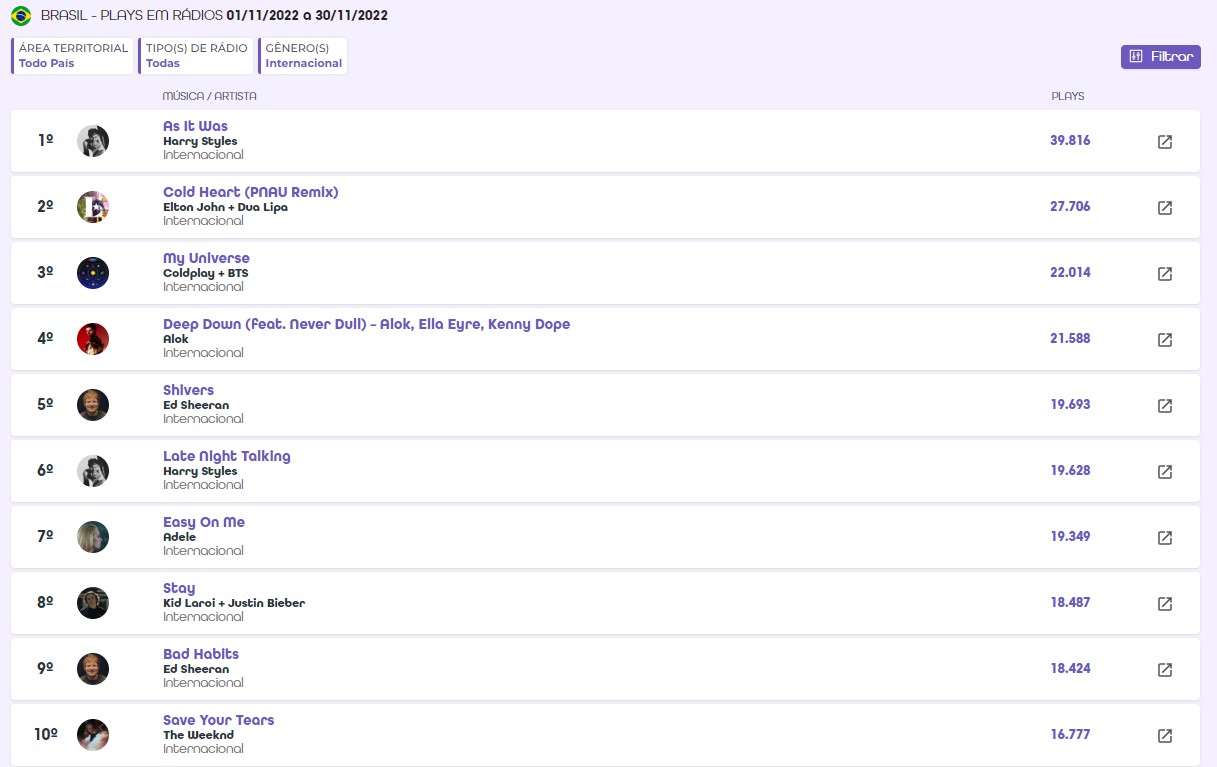Click artist name Coldplay + BTS

tap(206, 273)
